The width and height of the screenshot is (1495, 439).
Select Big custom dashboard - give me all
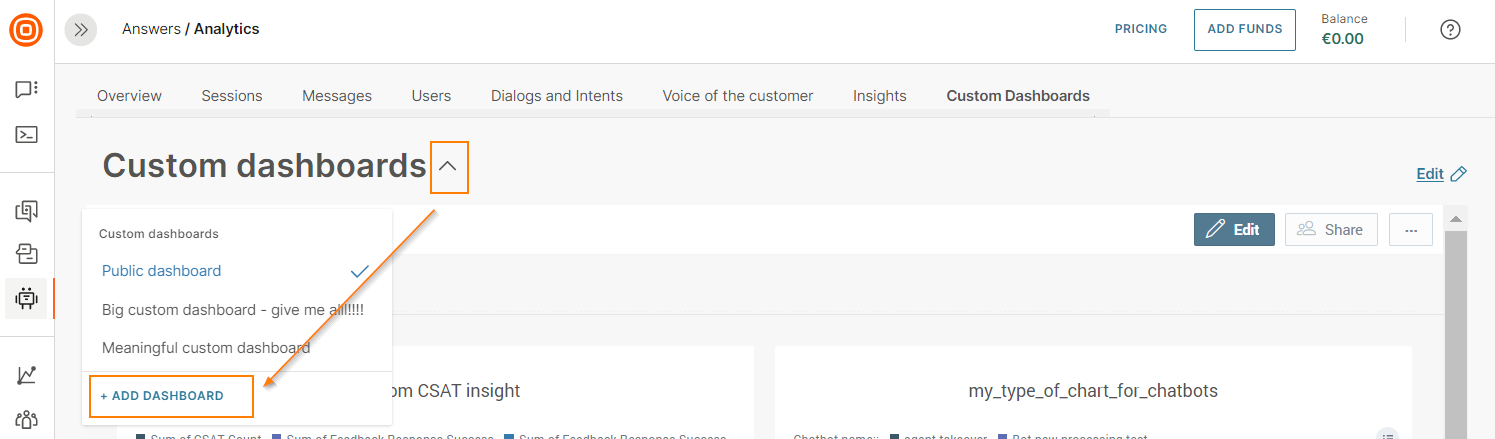pyautogui.click(x=232, y=310)
